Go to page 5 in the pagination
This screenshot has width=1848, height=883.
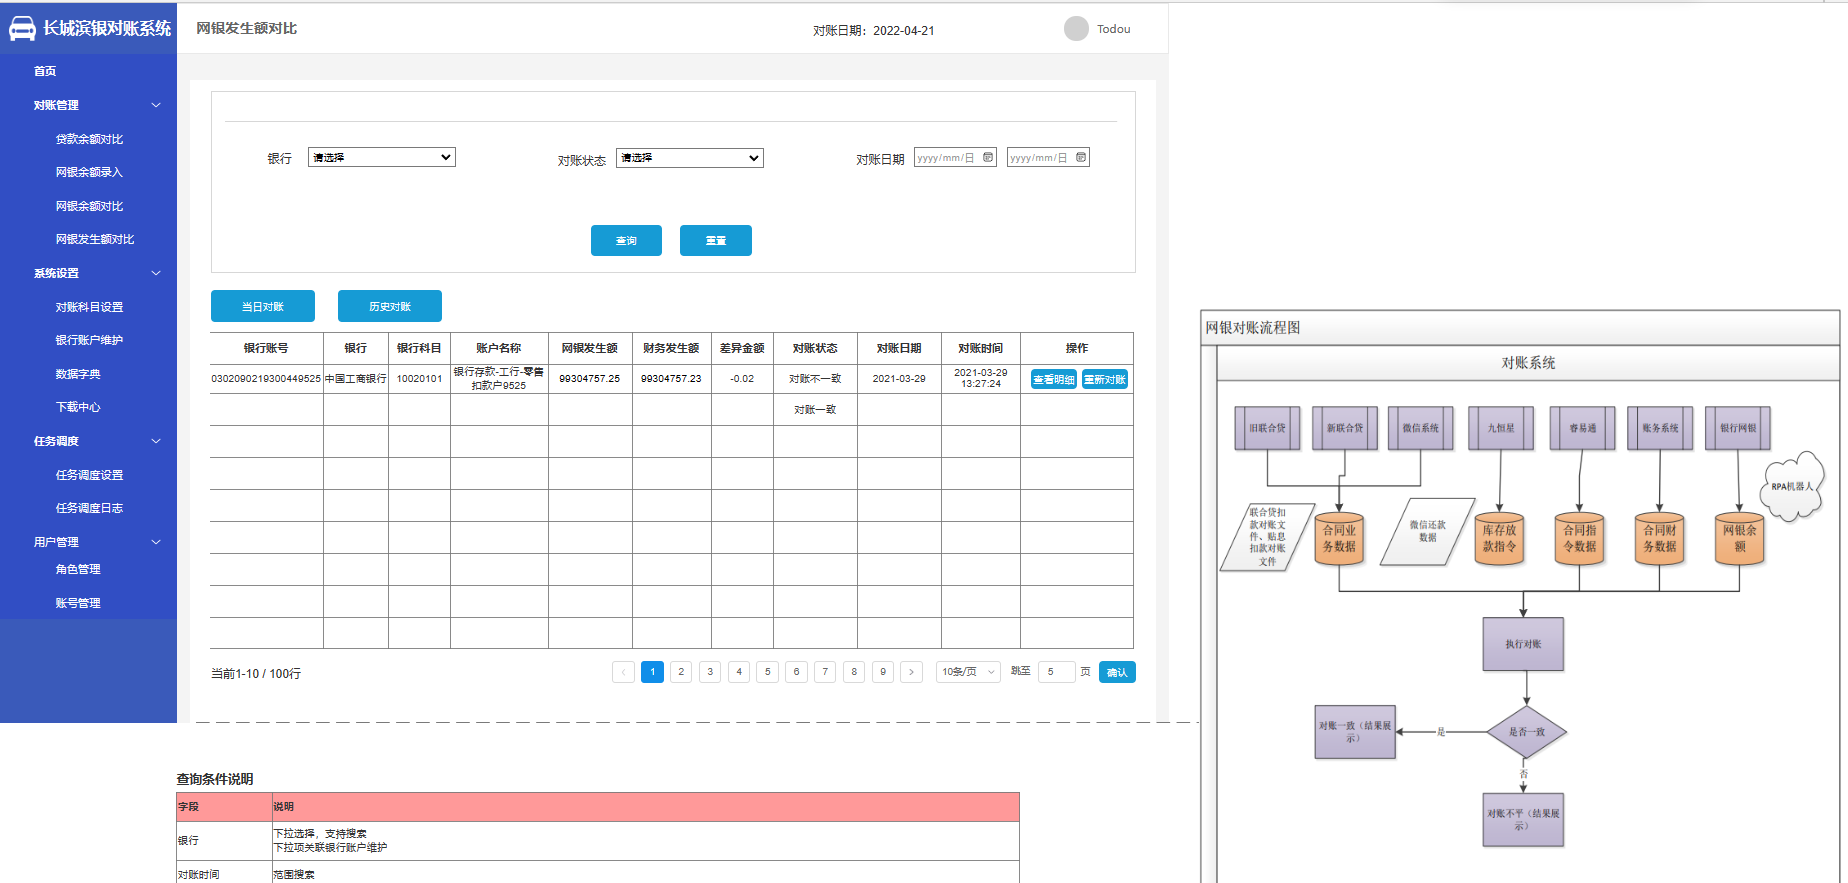[x=768, y=672]
